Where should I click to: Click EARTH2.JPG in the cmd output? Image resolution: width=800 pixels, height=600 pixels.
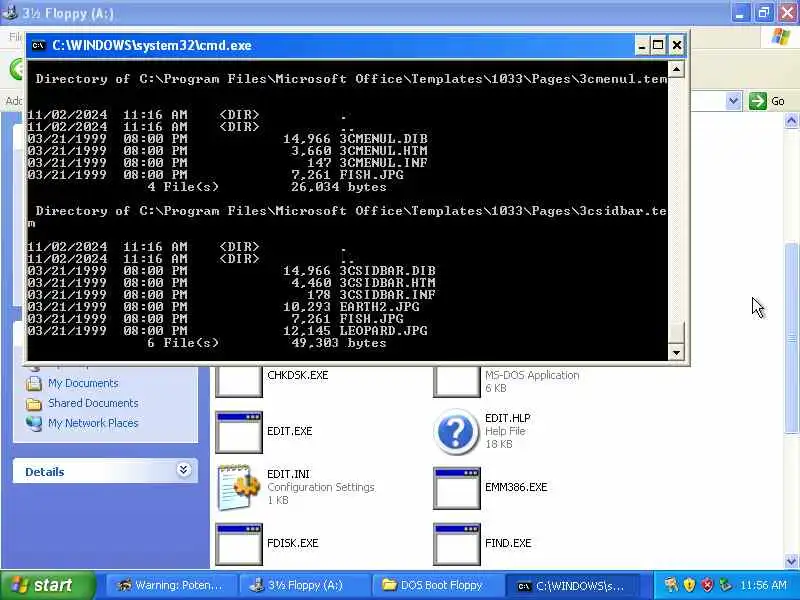click(x=380, y=307)
